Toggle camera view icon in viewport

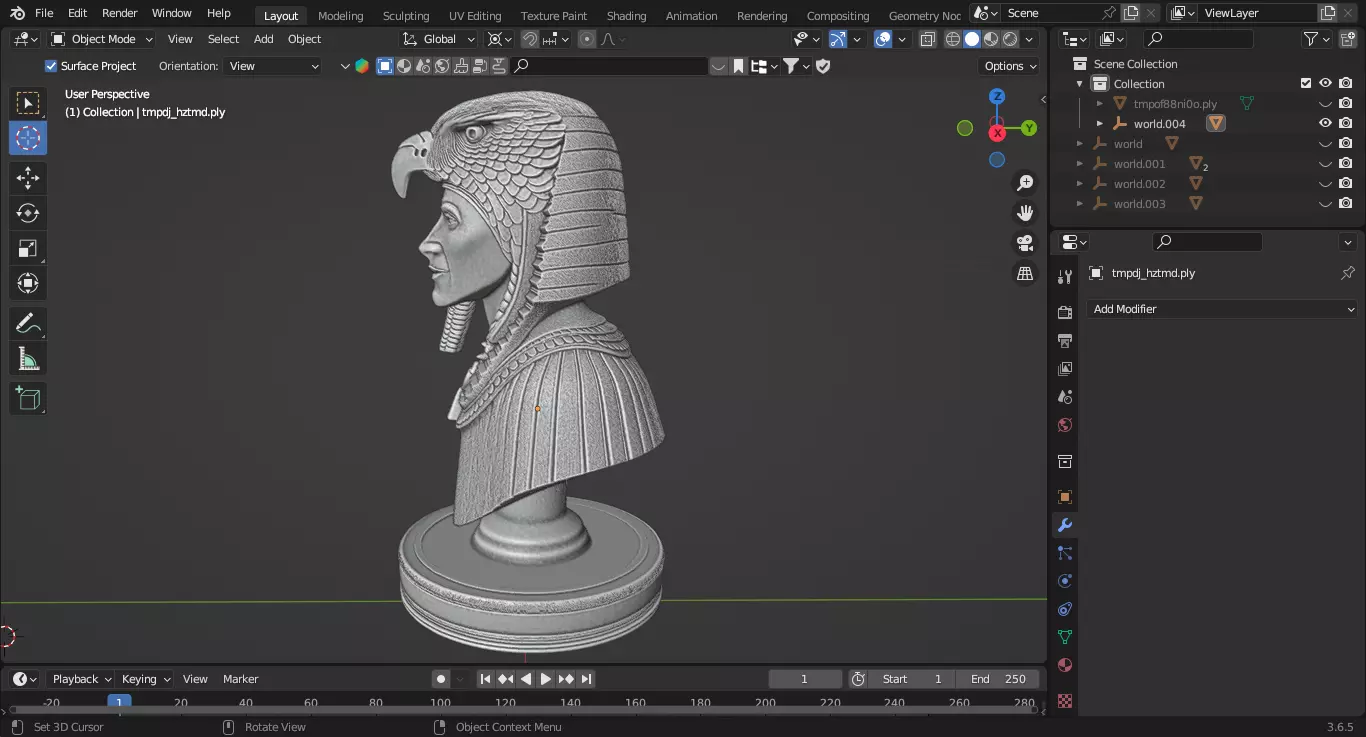(x=1025, y=243)
